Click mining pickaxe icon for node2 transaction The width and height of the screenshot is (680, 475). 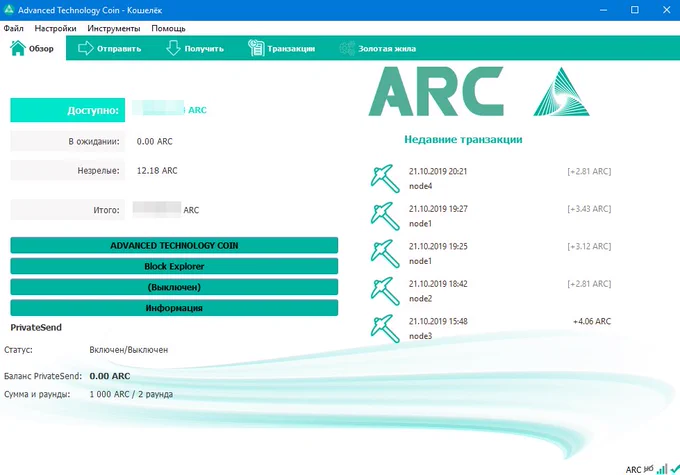tap(385, 291)
